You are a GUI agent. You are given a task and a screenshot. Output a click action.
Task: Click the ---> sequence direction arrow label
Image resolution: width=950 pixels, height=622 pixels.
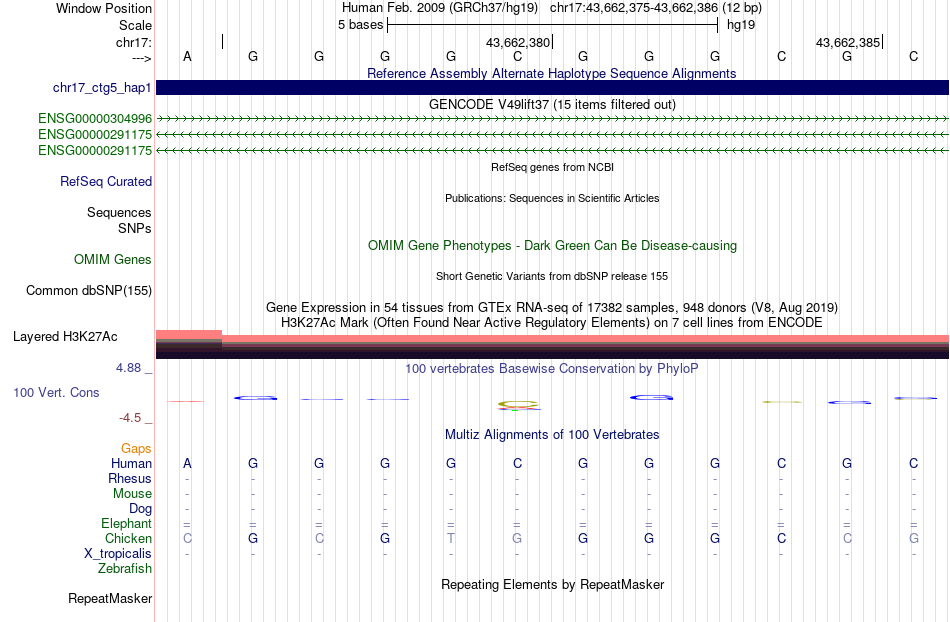(141, 58)
